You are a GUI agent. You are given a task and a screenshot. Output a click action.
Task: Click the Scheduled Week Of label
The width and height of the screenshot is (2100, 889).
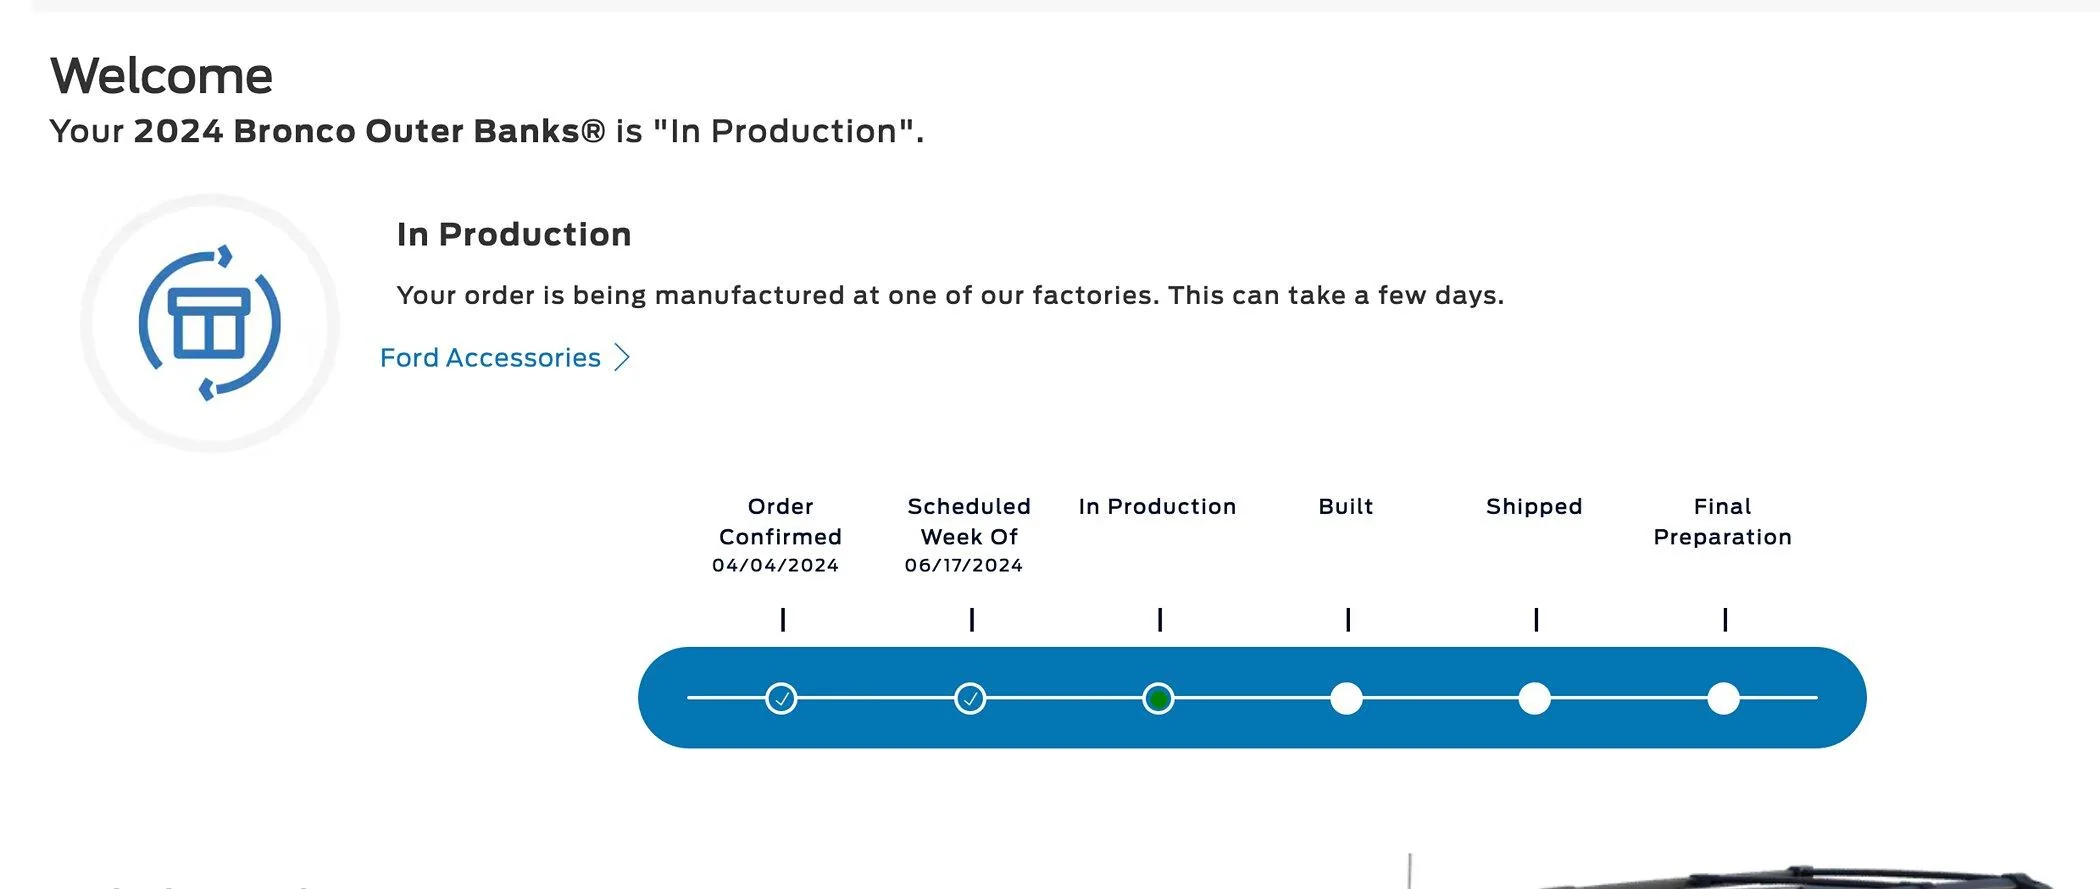(x=969, y=521)
